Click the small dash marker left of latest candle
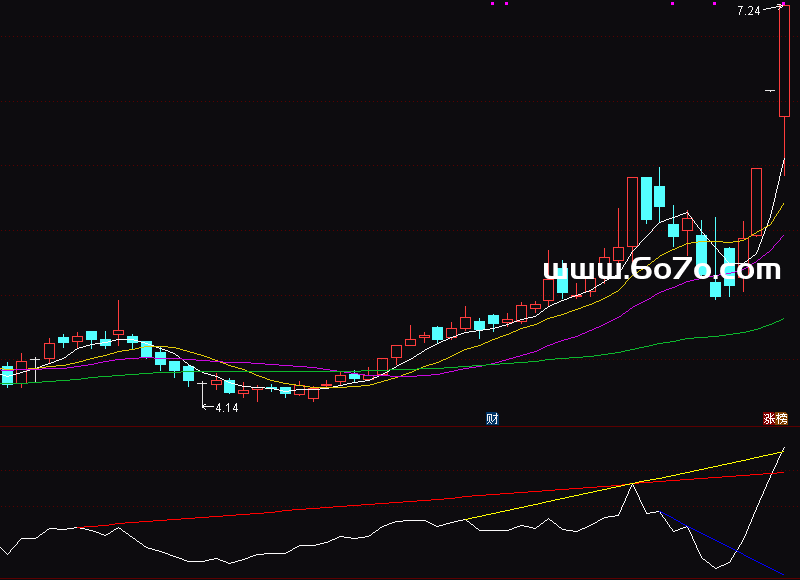The image size is (800, 580). pos(769,91)
